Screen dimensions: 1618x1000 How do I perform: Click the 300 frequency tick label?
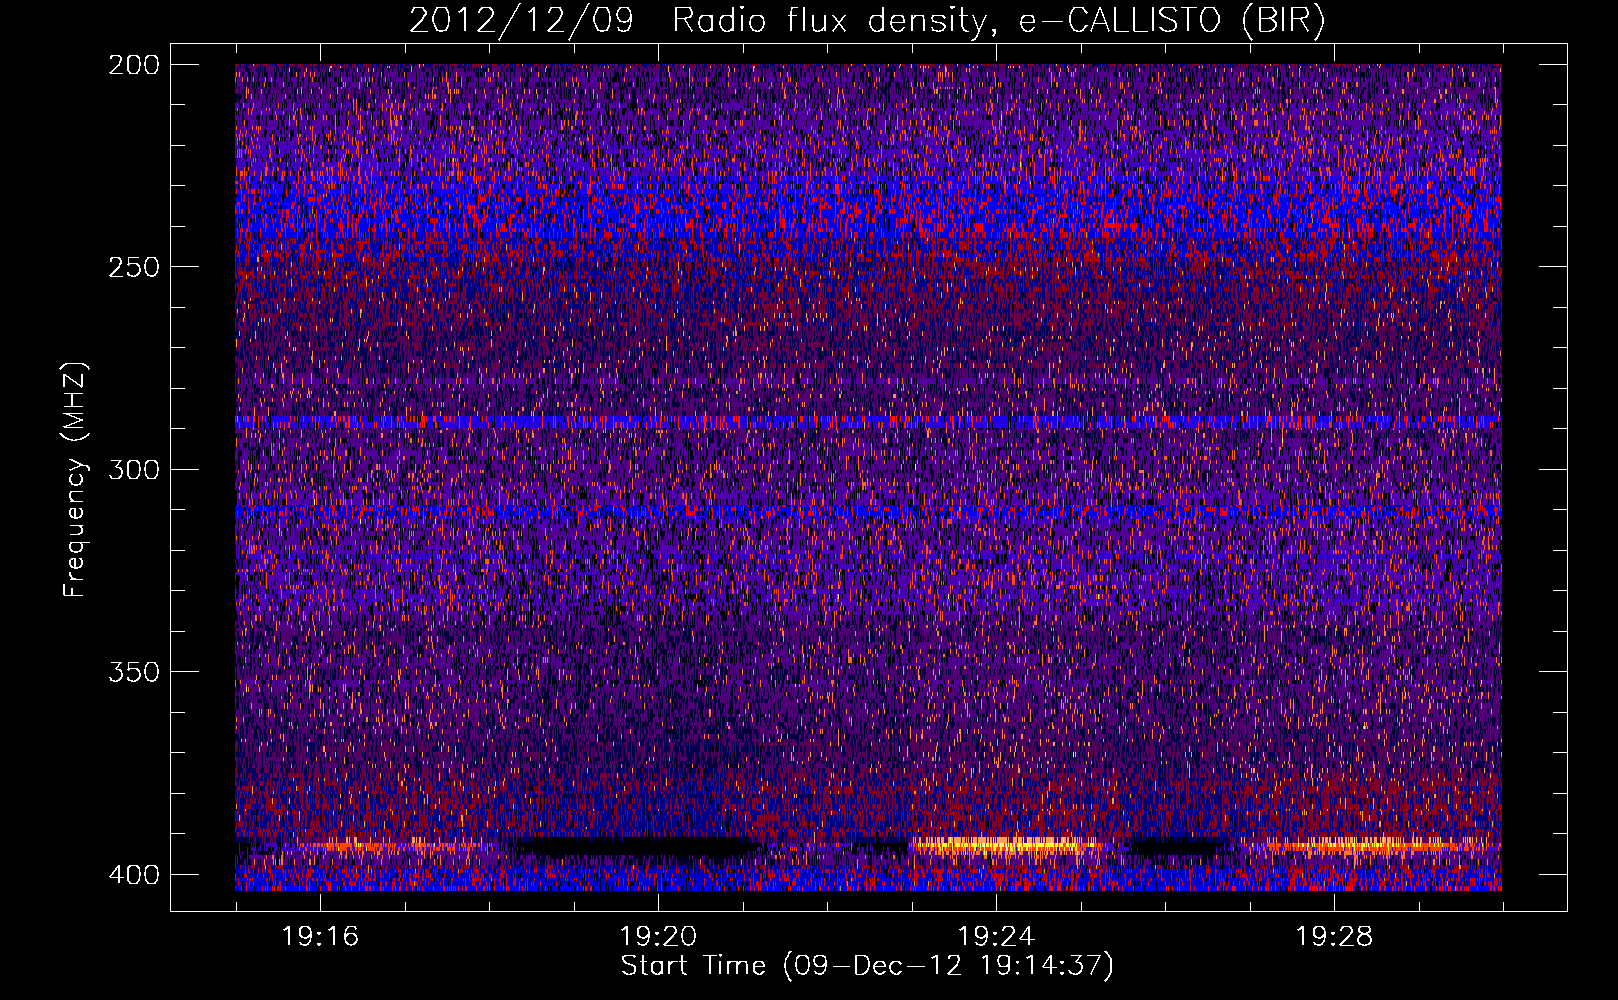point(133,469)
